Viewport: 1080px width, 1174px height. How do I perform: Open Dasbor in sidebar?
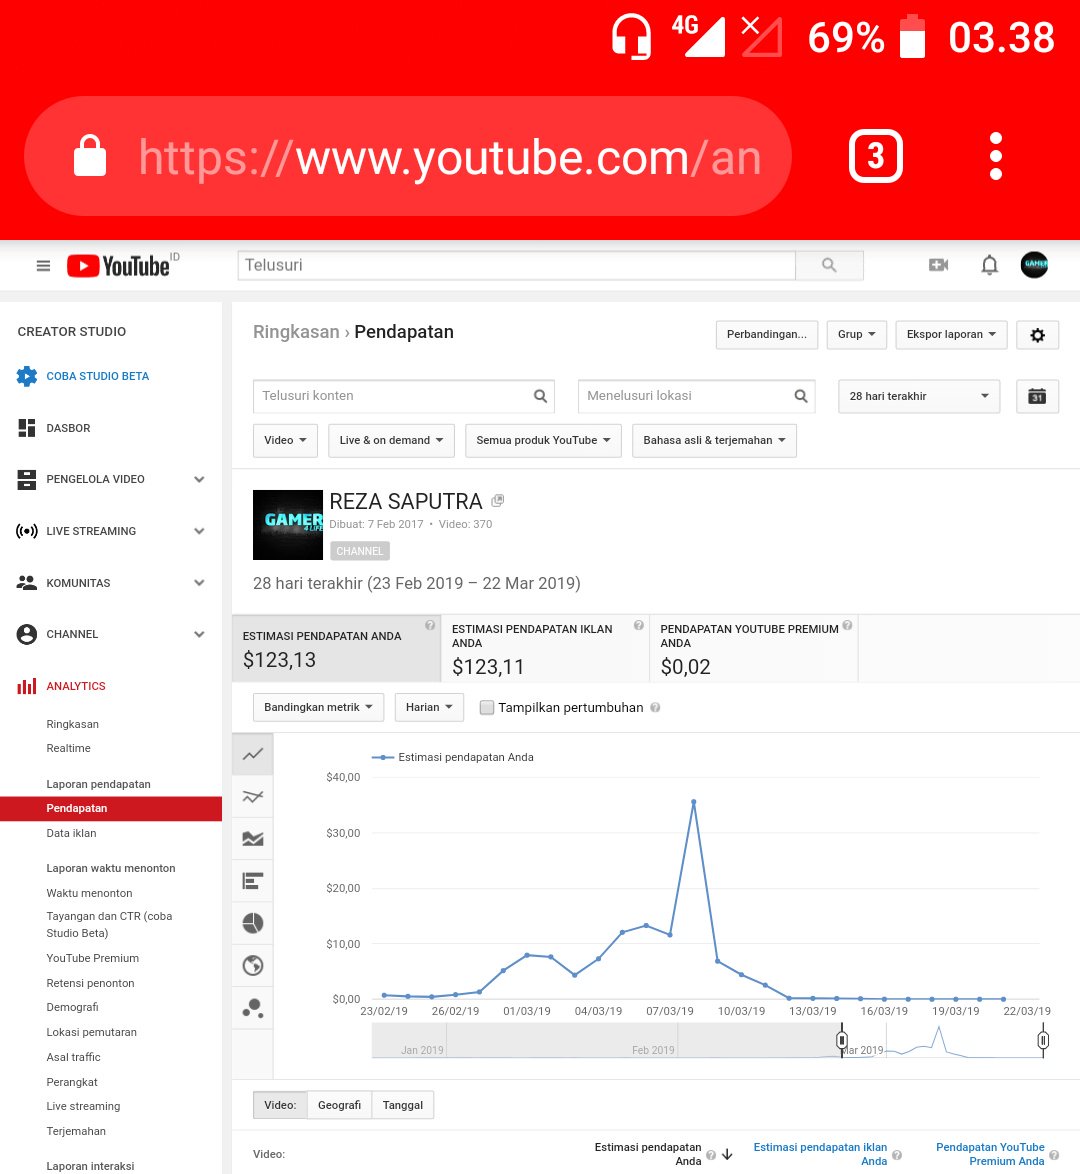click(68, 428)
